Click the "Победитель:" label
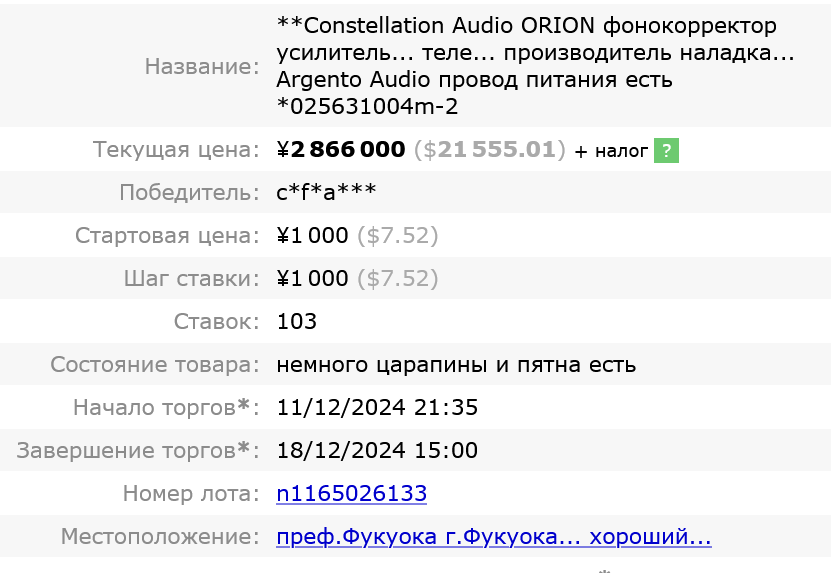Image resolution: width=832 pixels, height=573 pixels. pyautogui.click(x=189, y=192)
